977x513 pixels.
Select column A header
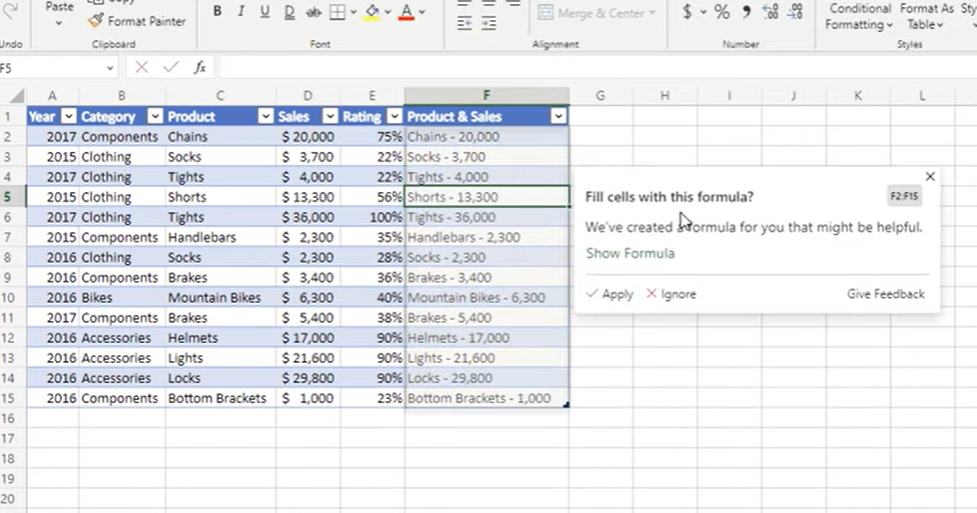pyautogui.click(x=52, y=96)
